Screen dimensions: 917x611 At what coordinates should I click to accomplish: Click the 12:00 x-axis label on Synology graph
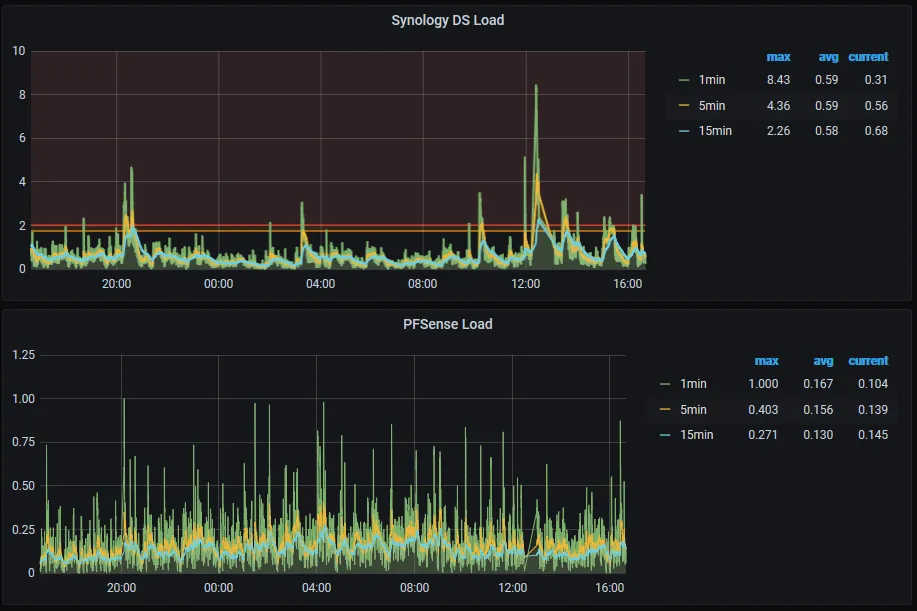pyautogui.click(x=526, y=284)
